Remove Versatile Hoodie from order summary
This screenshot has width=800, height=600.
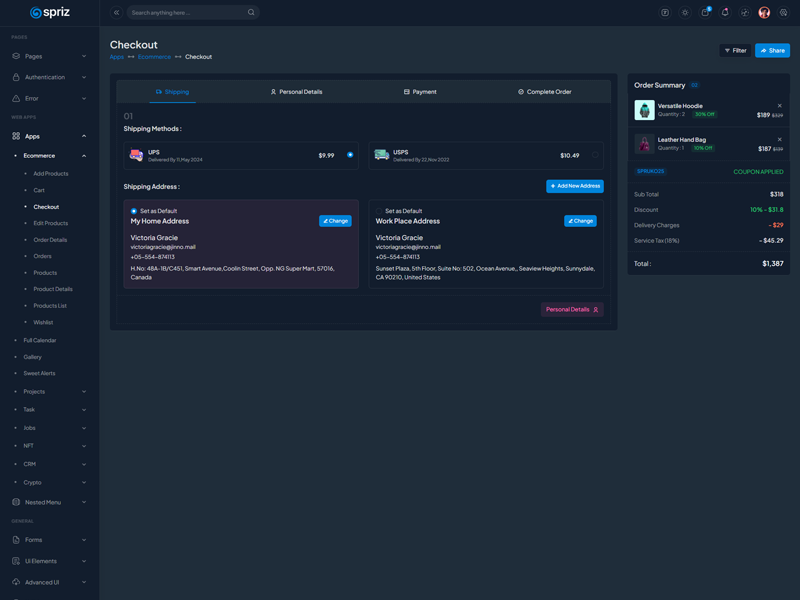(780, 106)
